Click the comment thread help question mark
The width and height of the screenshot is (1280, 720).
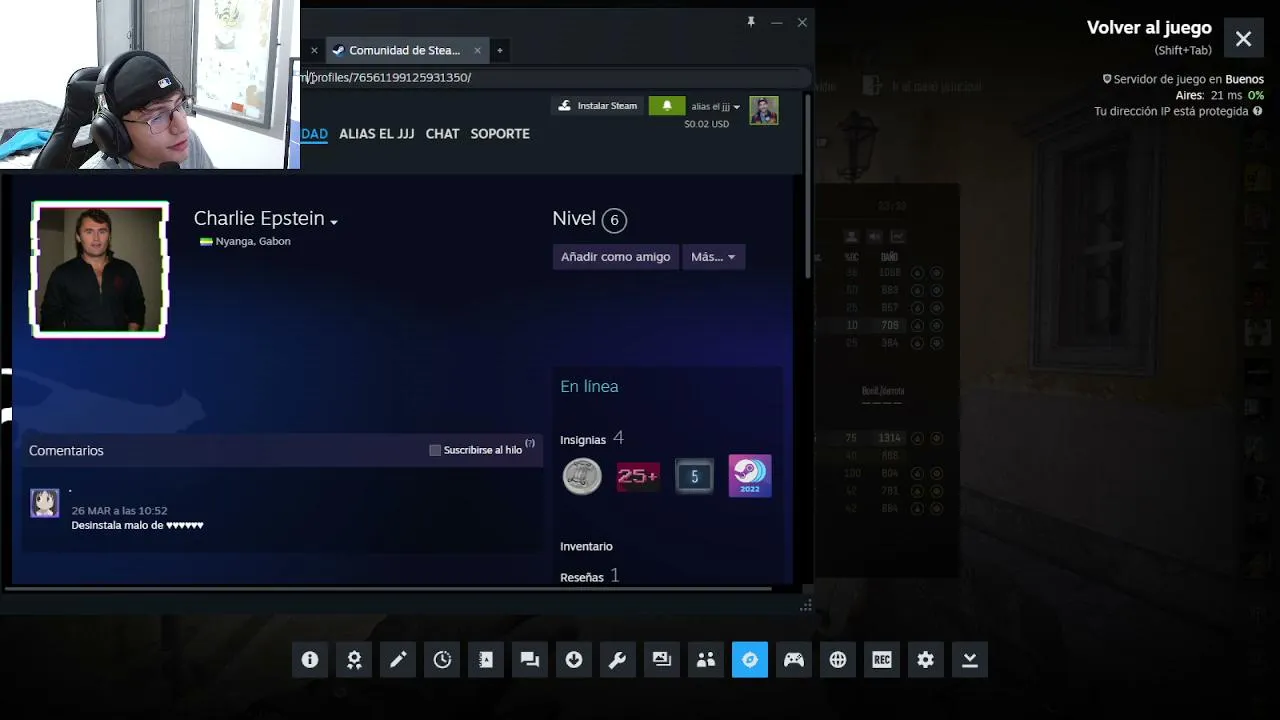pyautogui.click(x=530, y=443)
